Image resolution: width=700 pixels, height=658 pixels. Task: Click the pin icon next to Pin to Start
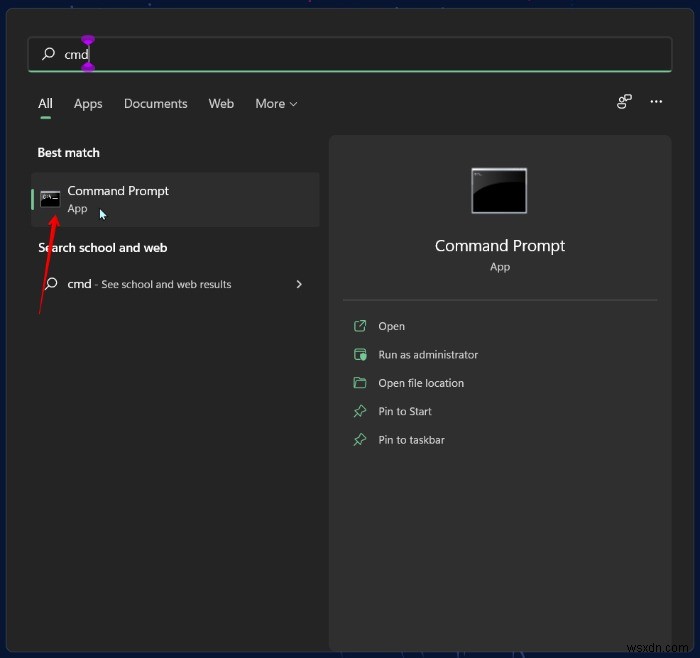click(360, 411)
